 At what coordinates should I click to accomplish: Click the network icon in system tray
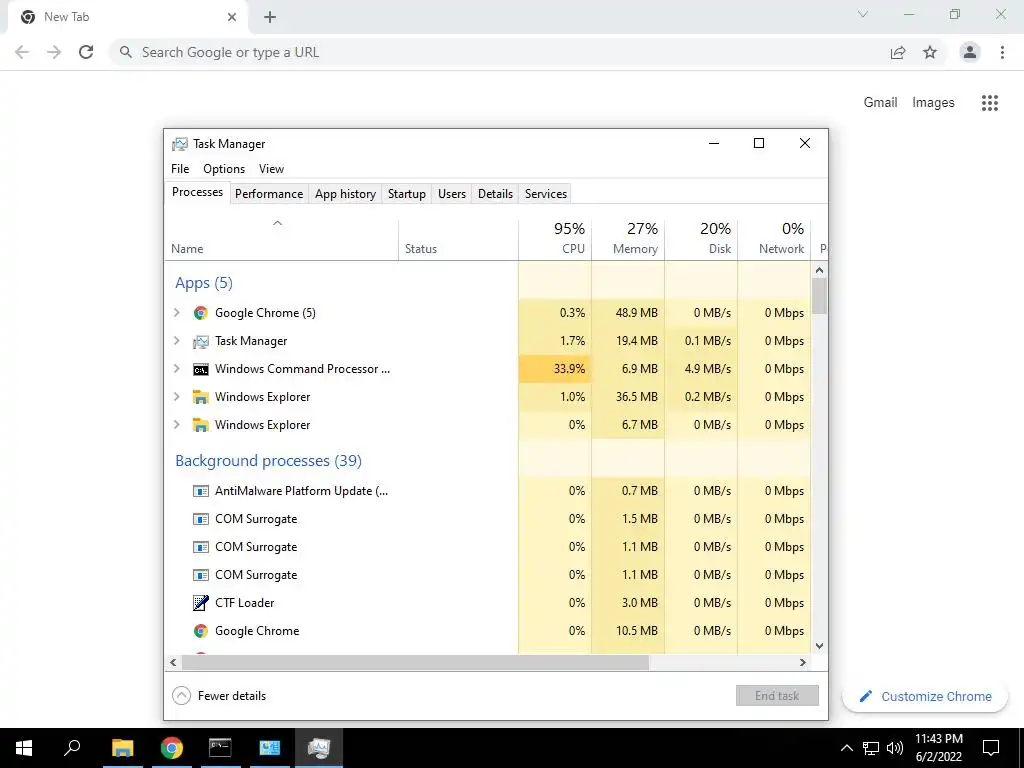click(871, 748)
